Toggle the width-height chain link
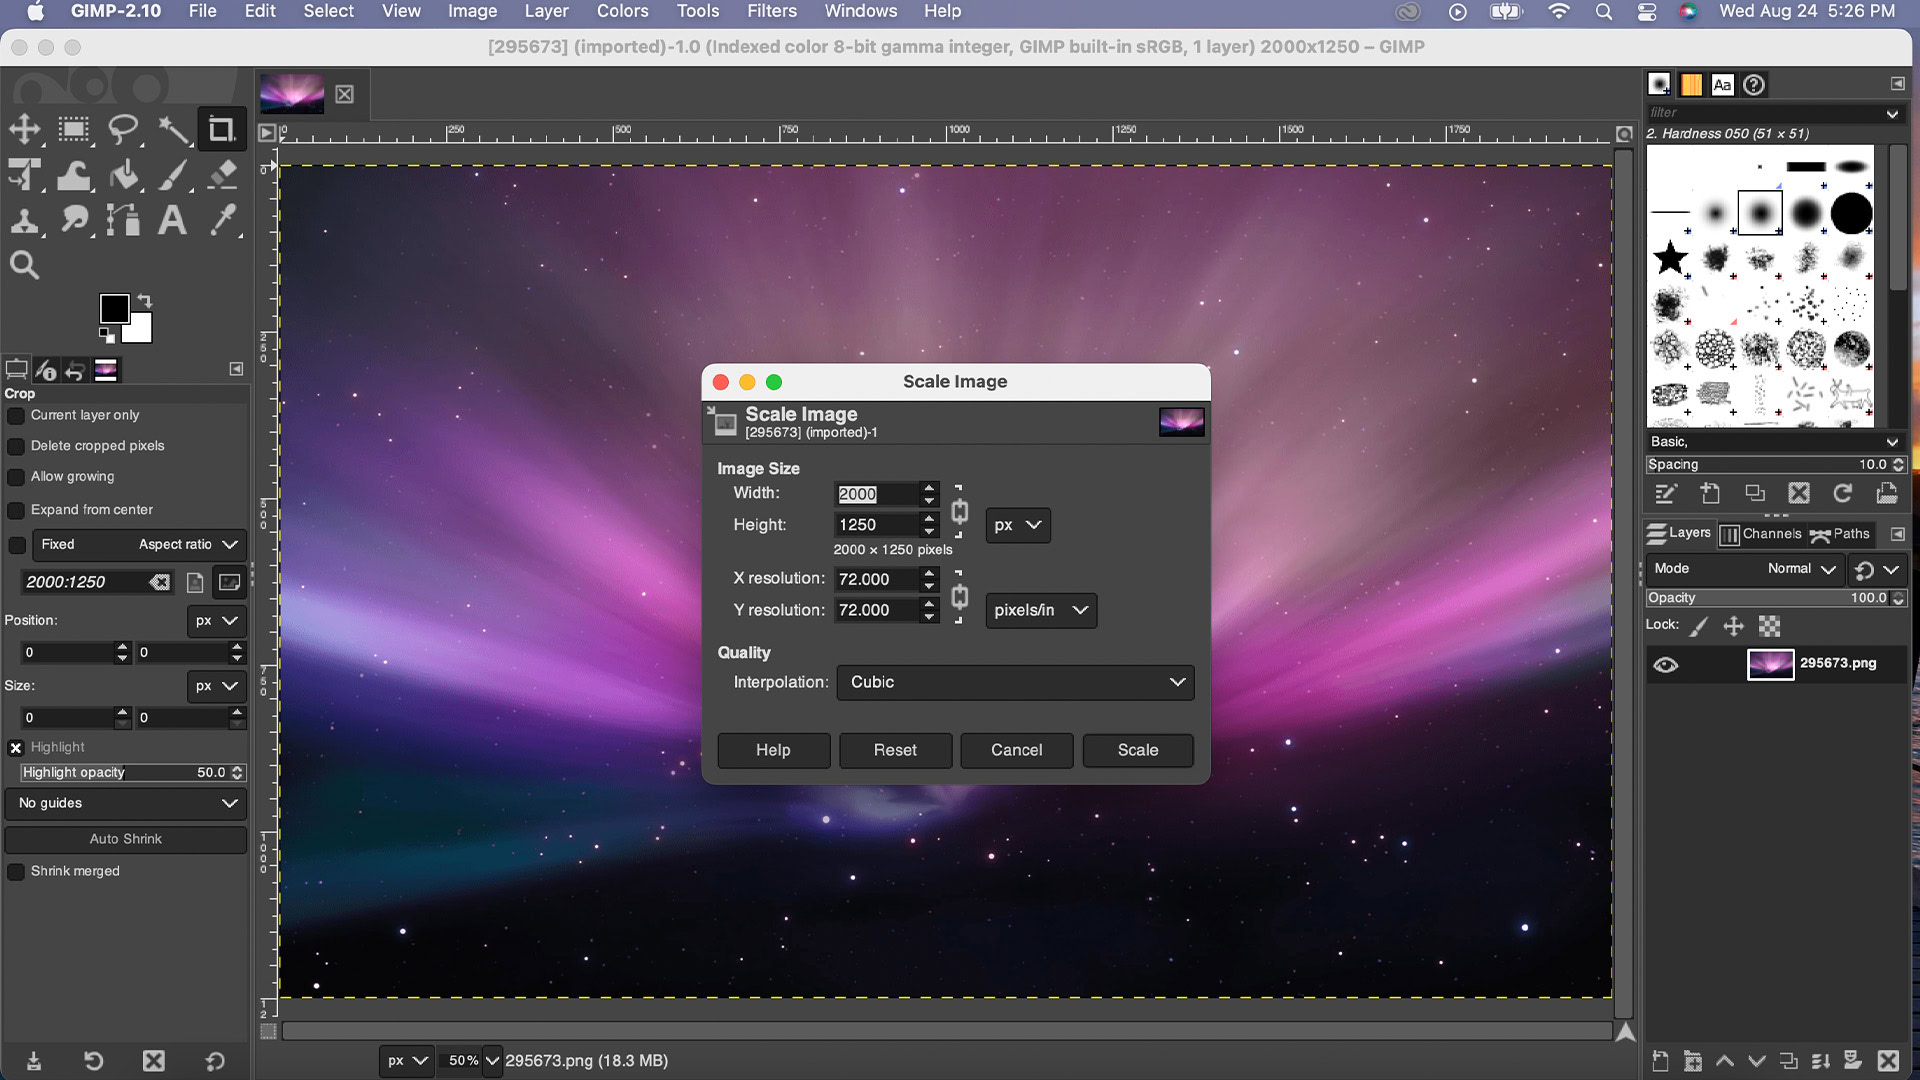The image size is (1920, 1080). point(959,511)
